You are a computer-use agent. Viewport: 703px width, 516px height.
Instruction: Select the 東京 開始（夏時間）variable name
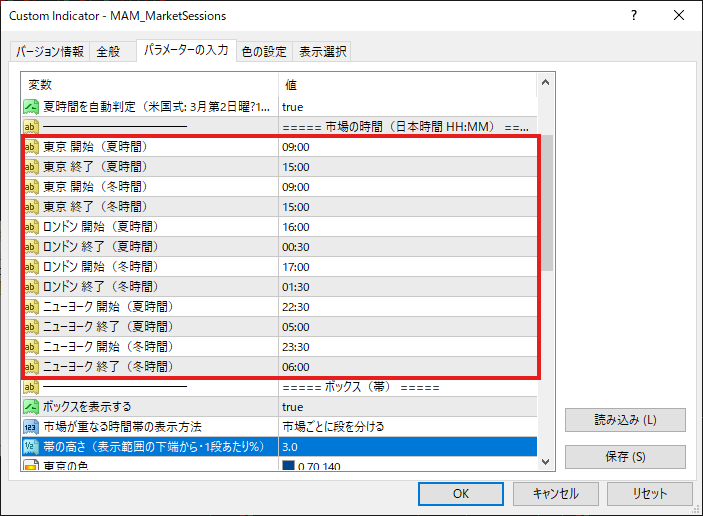tap(95, 147)
